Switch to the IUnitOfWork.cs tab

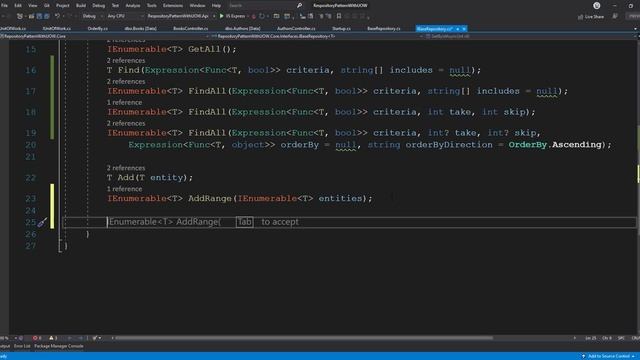point(57,29)
